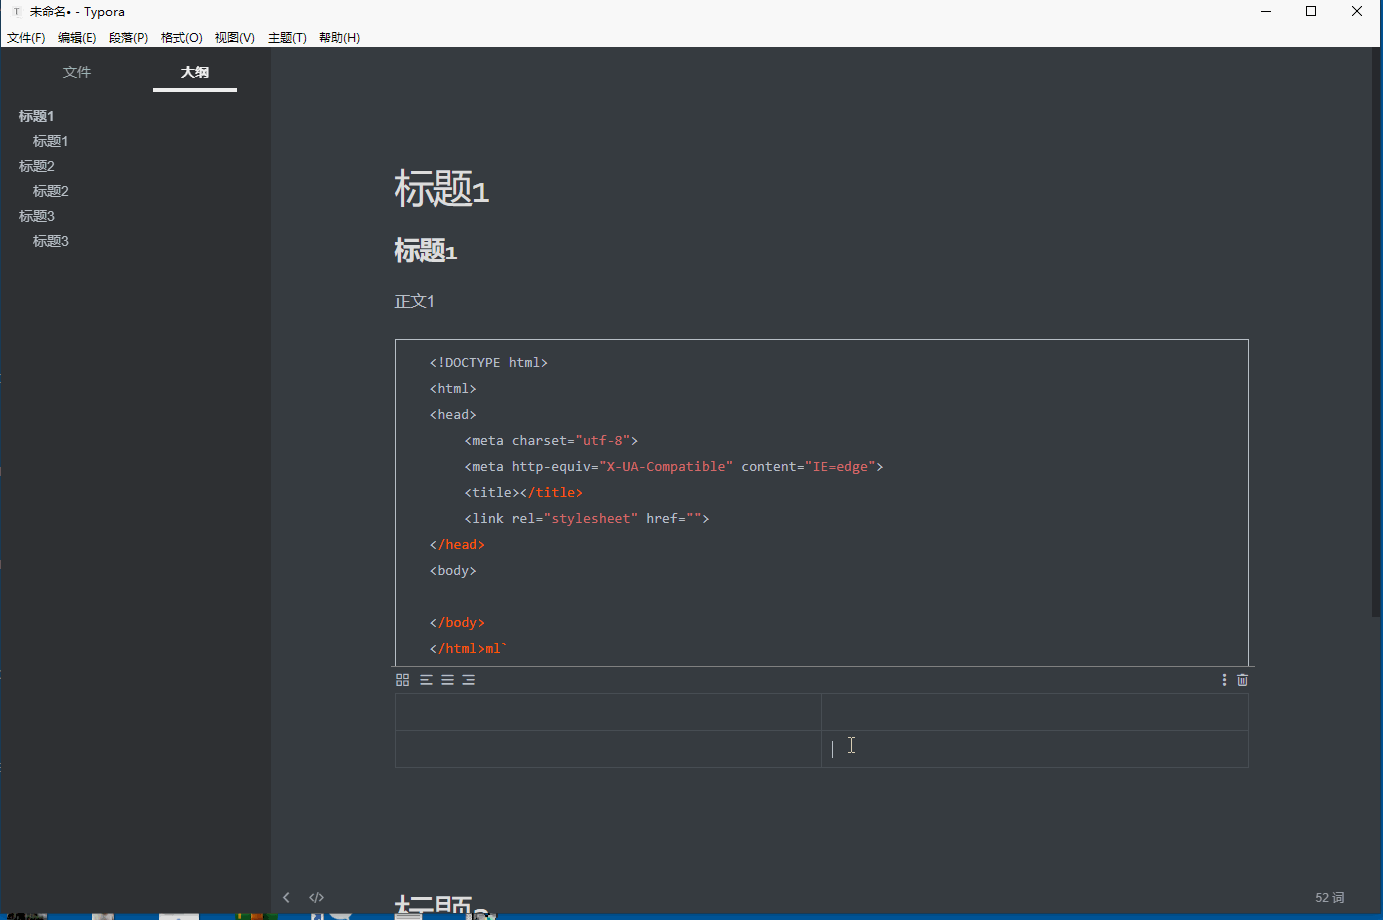Viewport: 1383px width, 920px height.
Task: Click the <!DOCTYPE html> code line
Action: [489, 363]
